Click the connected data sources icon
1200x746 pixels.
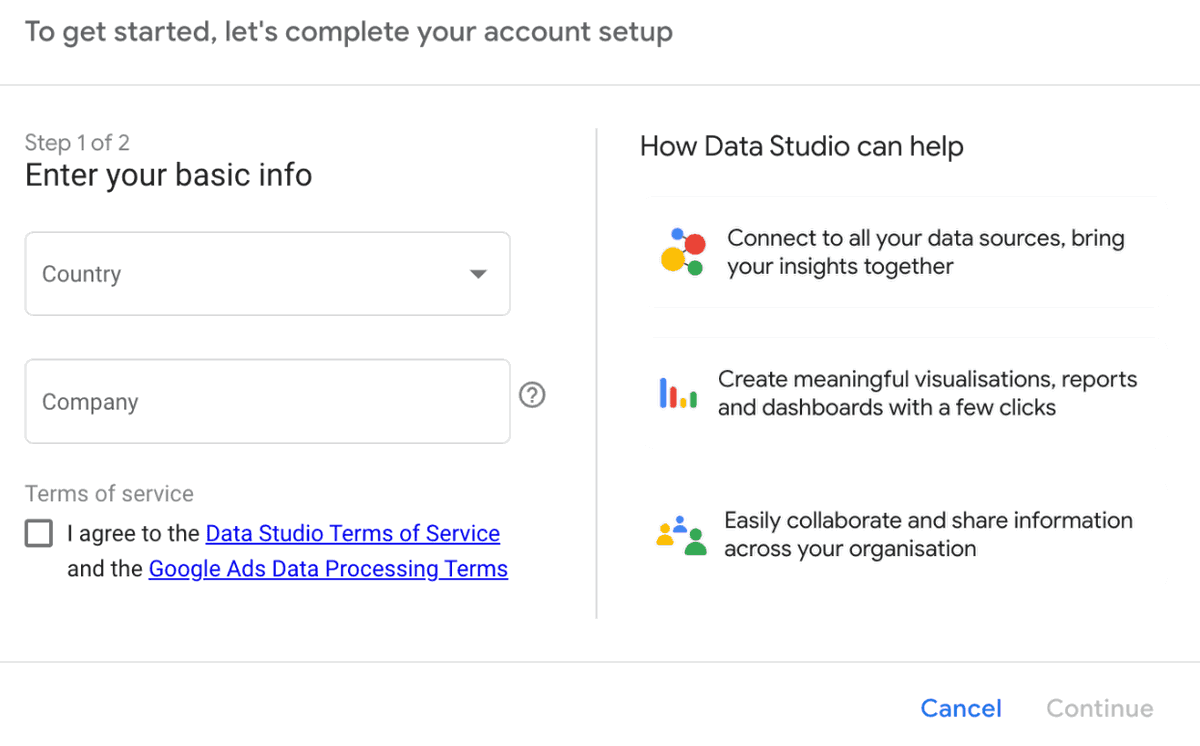pyautogui.click(x=683, y=252)
